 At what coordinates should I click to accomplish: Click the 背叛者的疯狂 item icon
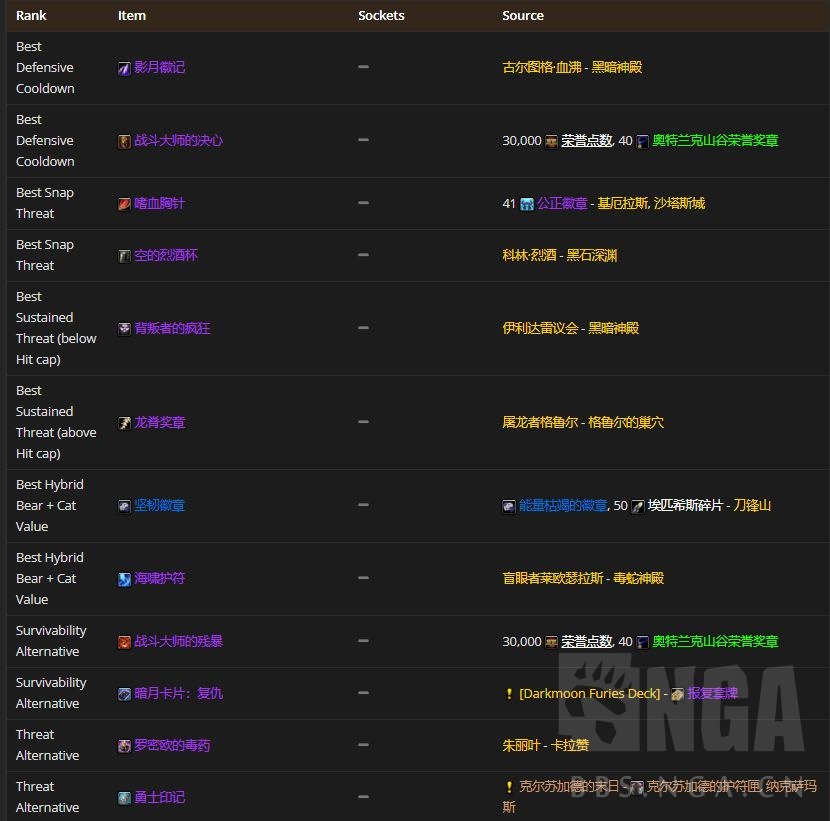click(124, 328)
